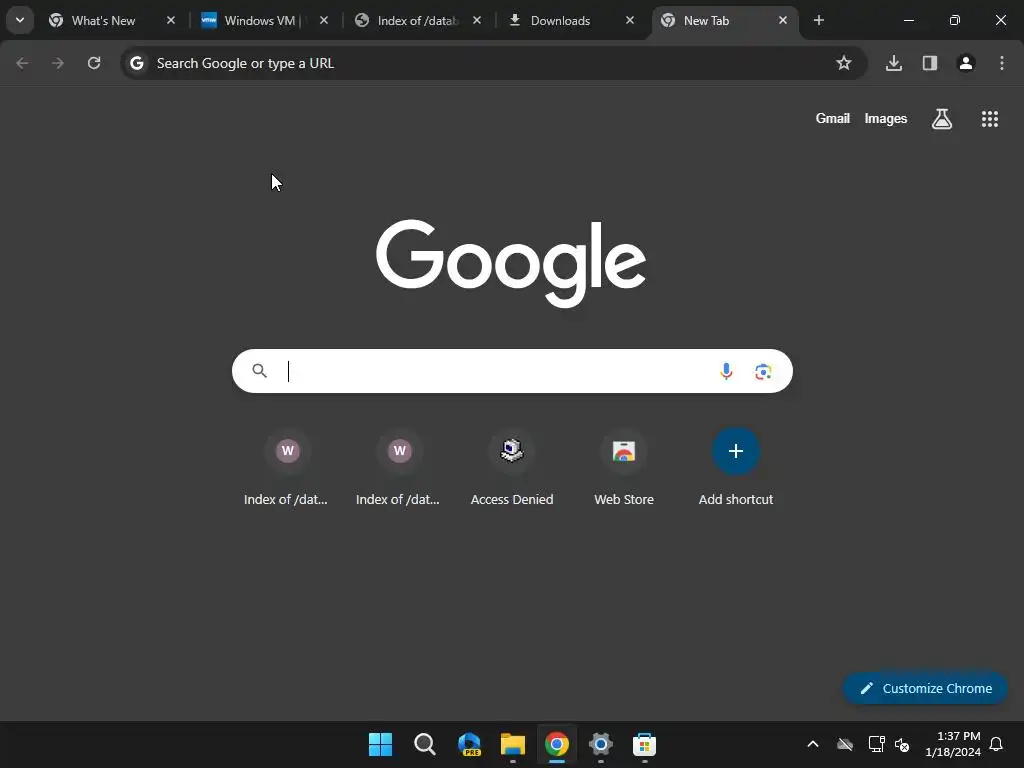Open Chrome's three-dot menu

(1002, 63)
